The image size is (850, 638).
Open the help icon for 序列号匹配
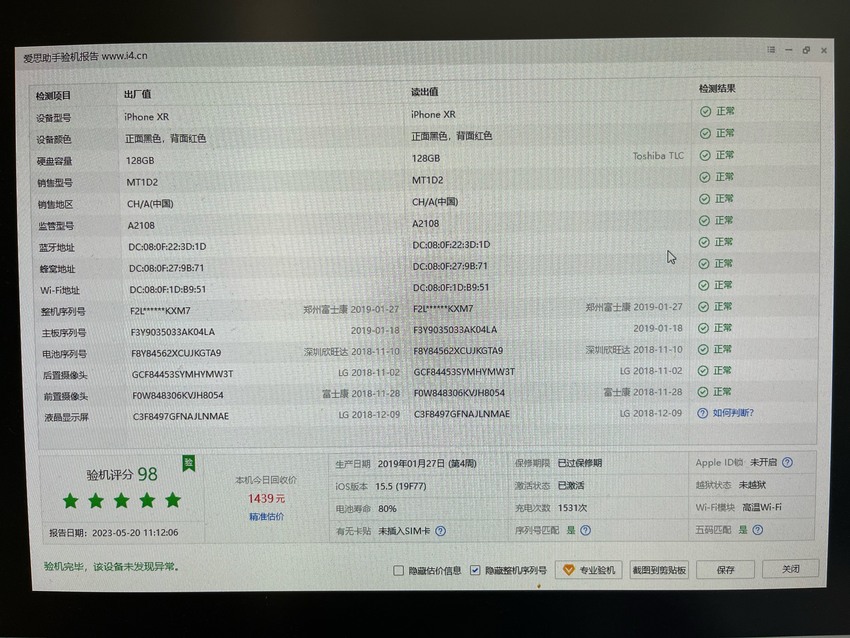(x=585, y=530)
